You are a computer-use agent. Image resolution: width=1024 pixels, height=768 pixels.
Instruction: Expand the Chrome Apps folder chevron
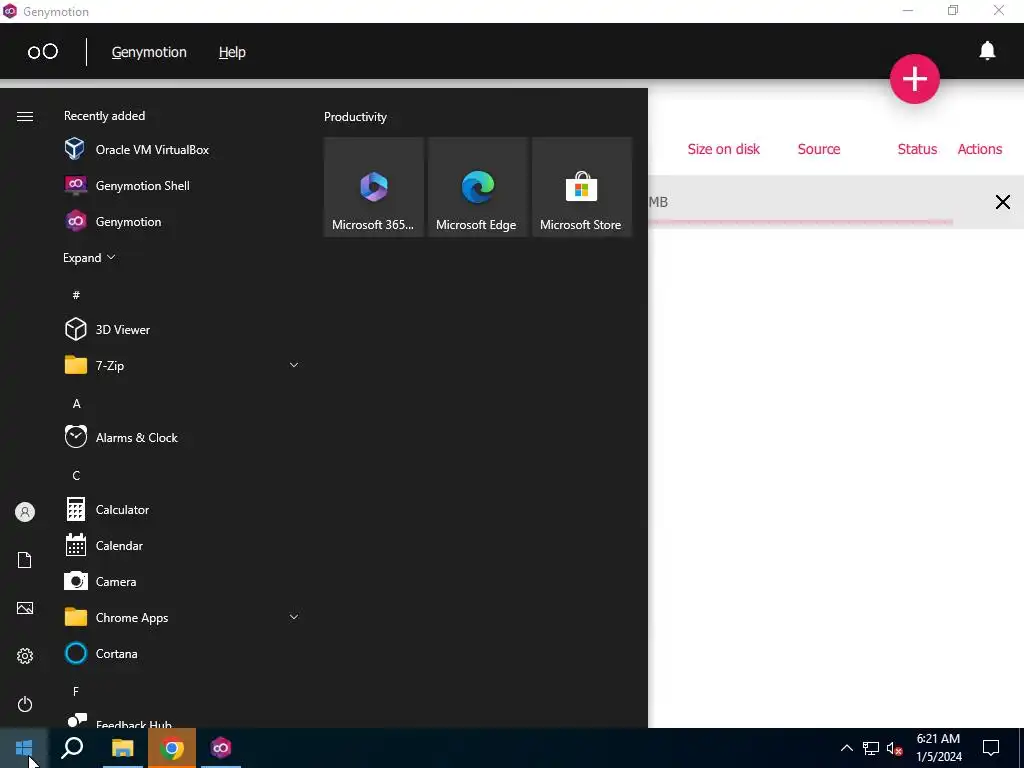point(294,617)
